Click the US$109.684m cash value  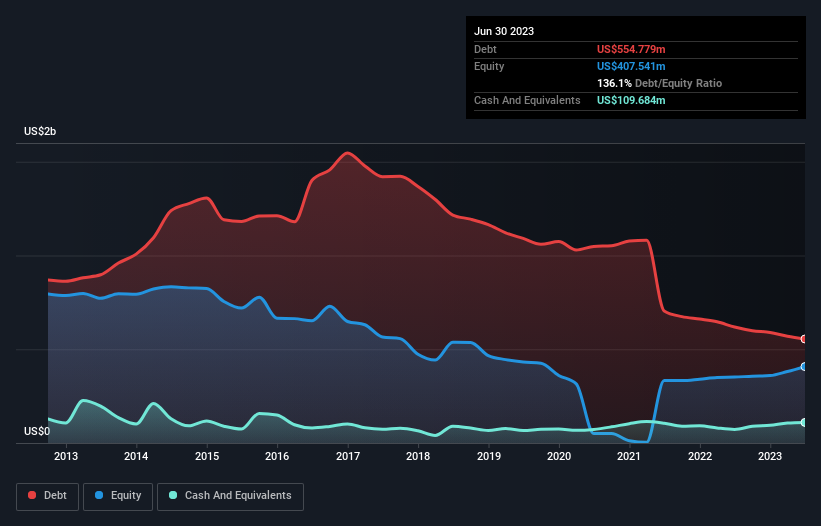[631, 100]
